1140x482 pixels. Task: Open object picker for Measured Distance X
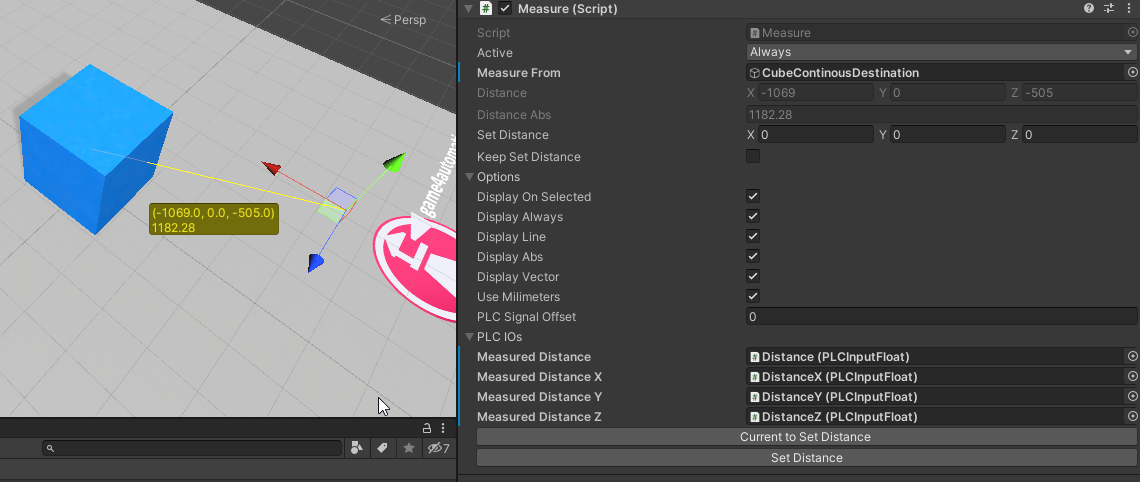pos(1132,377)
